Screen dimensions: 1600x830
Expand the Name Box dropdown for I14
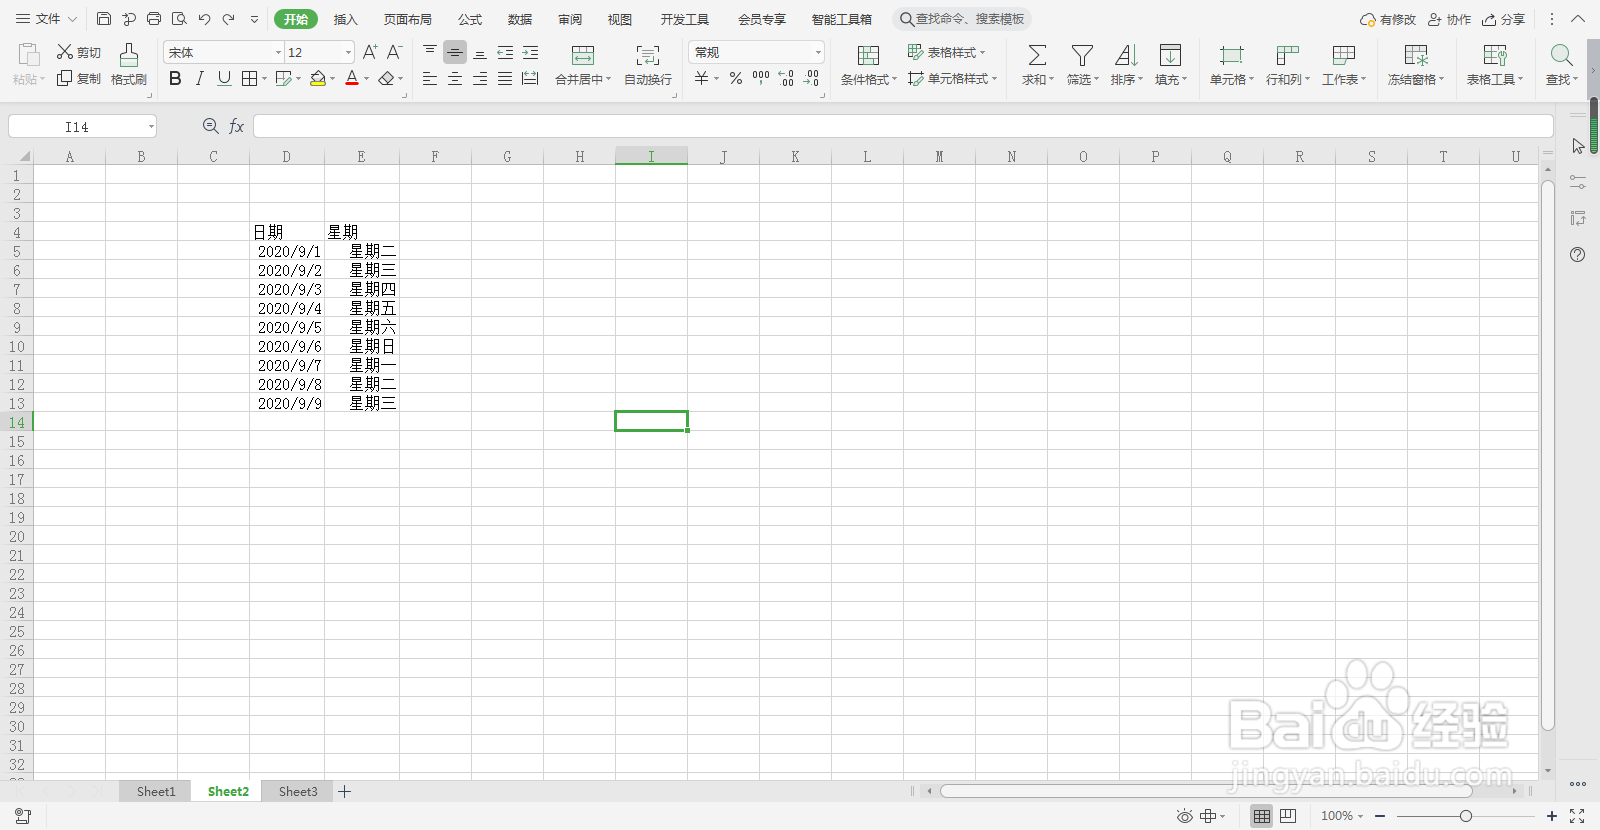(x=151, y=126)
